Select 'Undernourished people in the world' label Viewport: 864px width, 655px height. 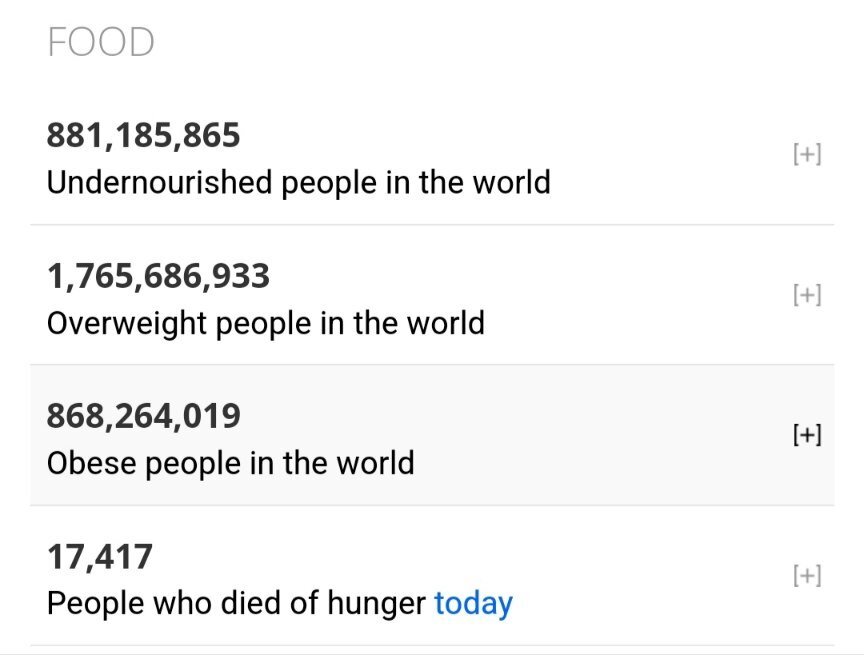coord(299,182)
